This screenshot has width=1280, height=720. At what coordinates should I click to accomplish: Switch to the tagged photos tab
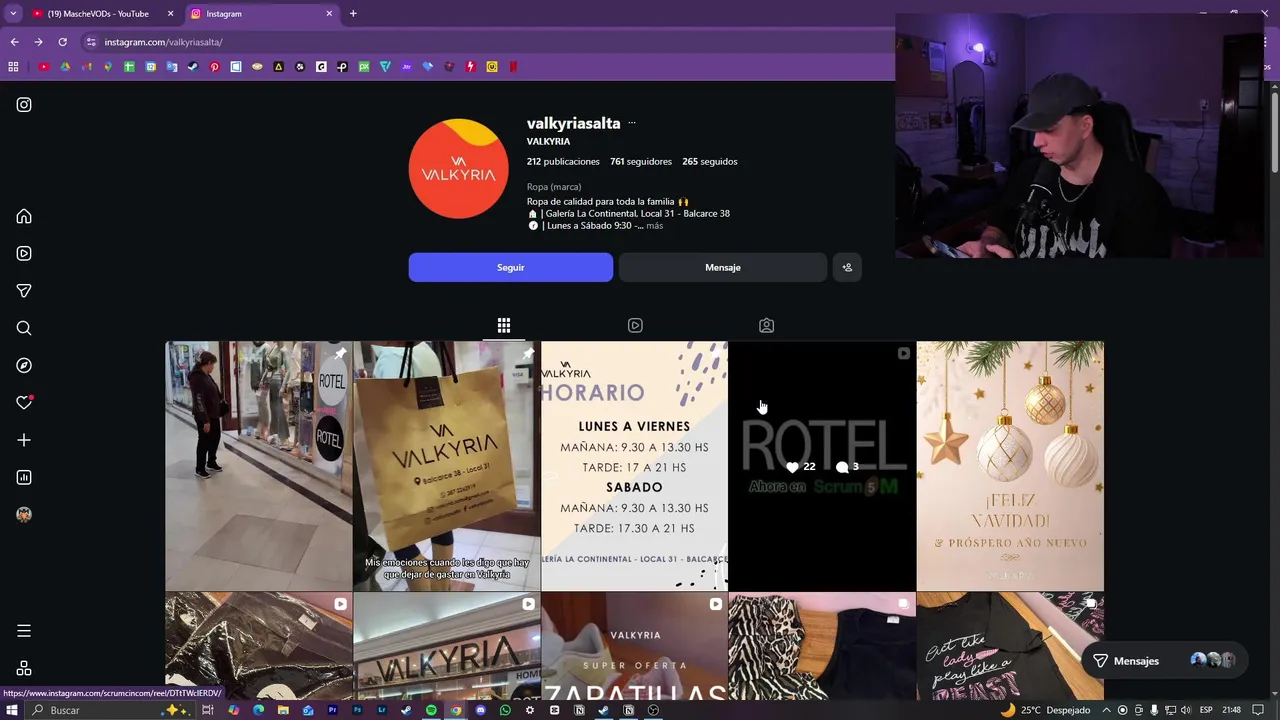[766, 325]
